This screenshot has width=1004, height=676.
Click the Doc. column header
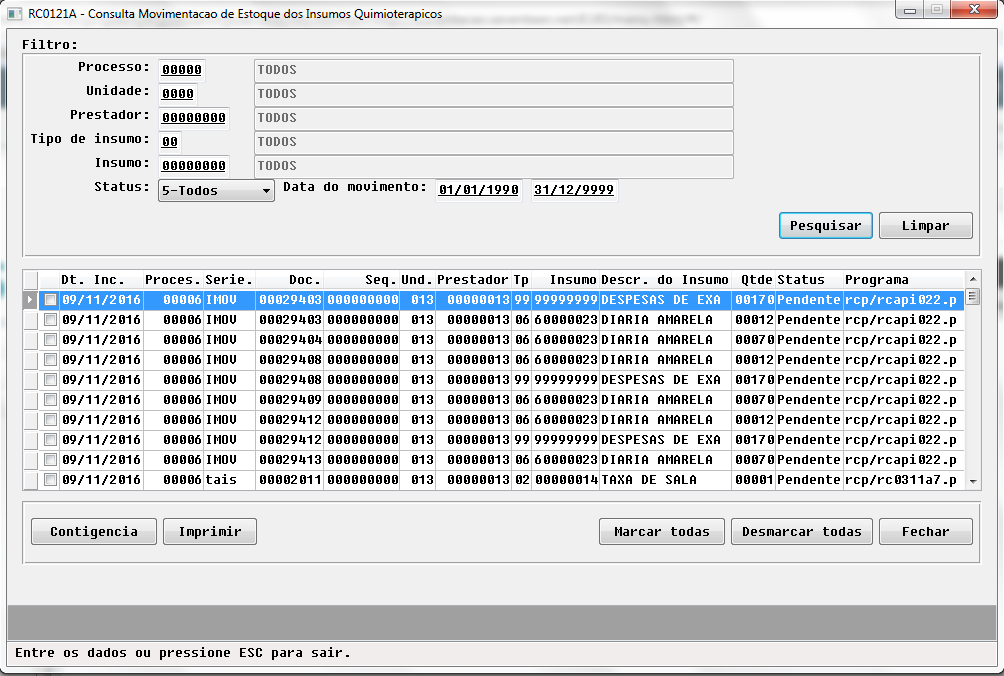pos(289,280)
